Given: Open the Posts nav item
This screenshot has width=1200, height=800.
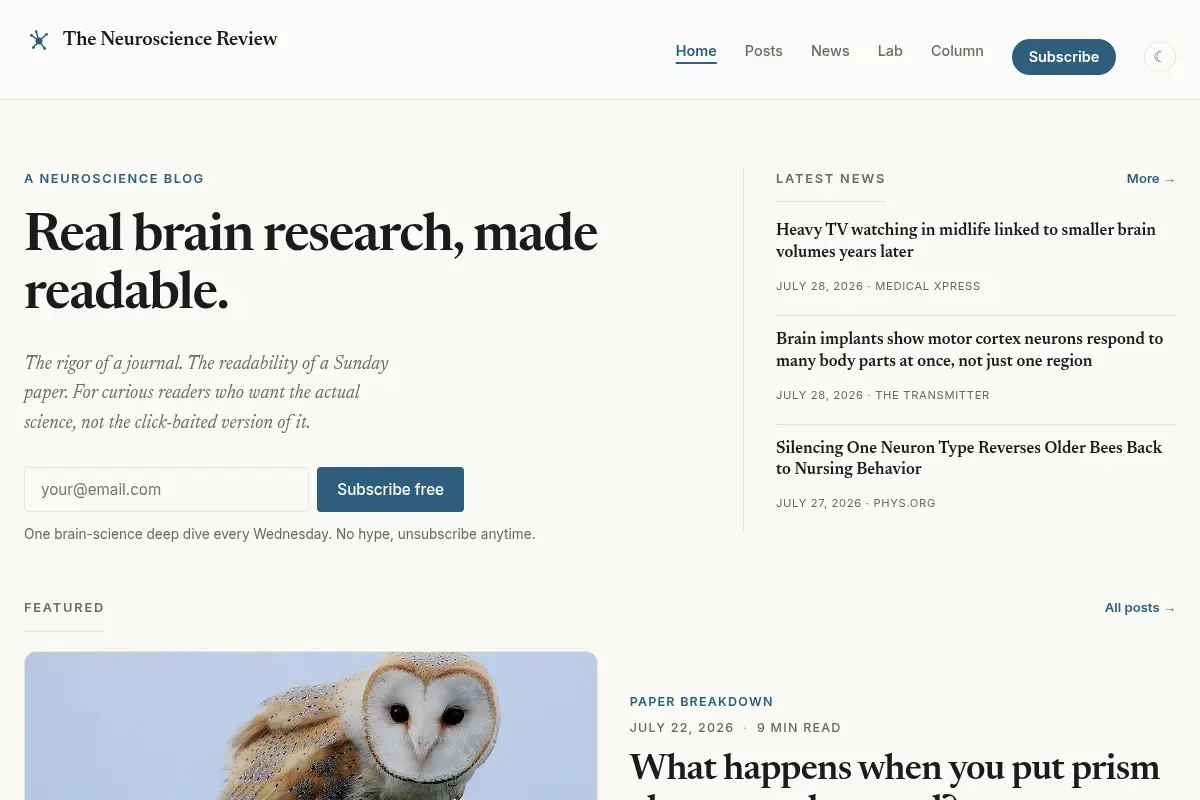Looking at the screenshot, I should point(764,51).
